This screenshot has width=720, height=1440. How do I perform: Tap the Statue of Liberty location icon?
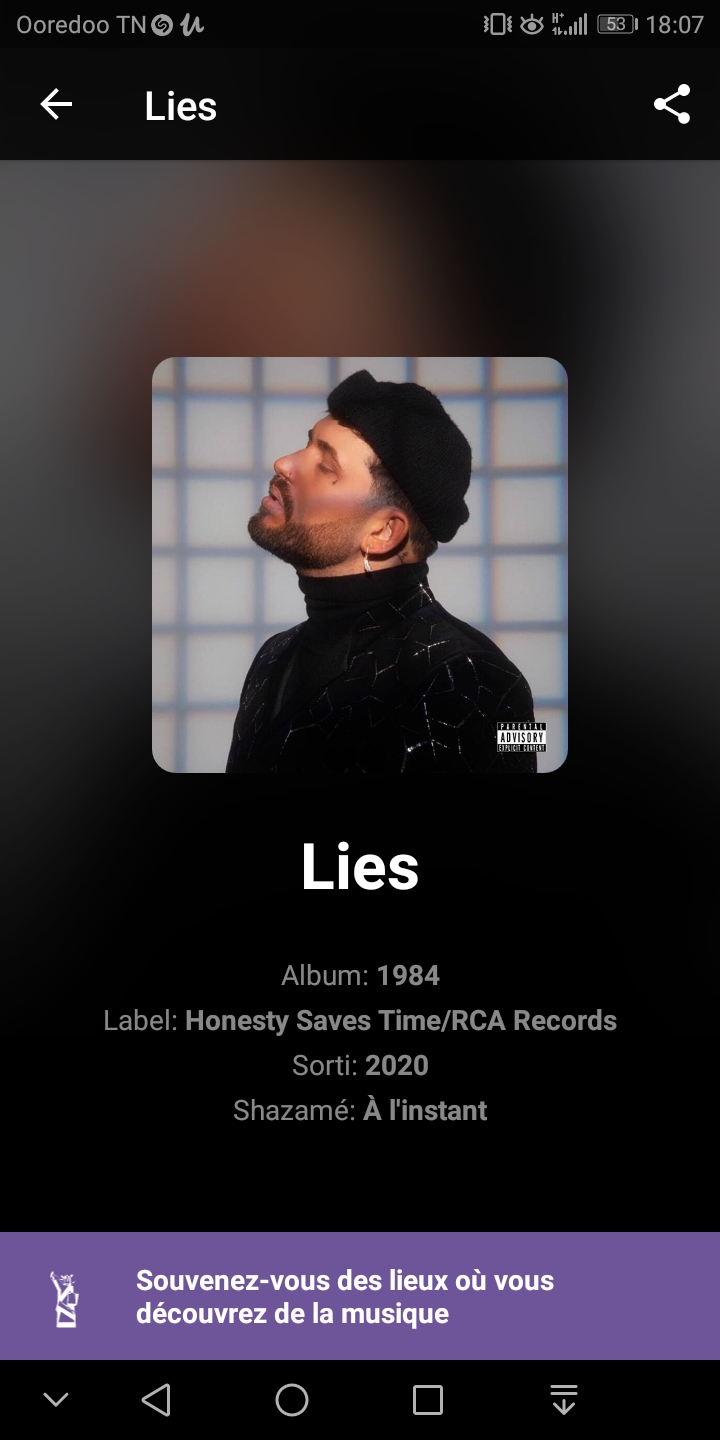[66, 1297]
